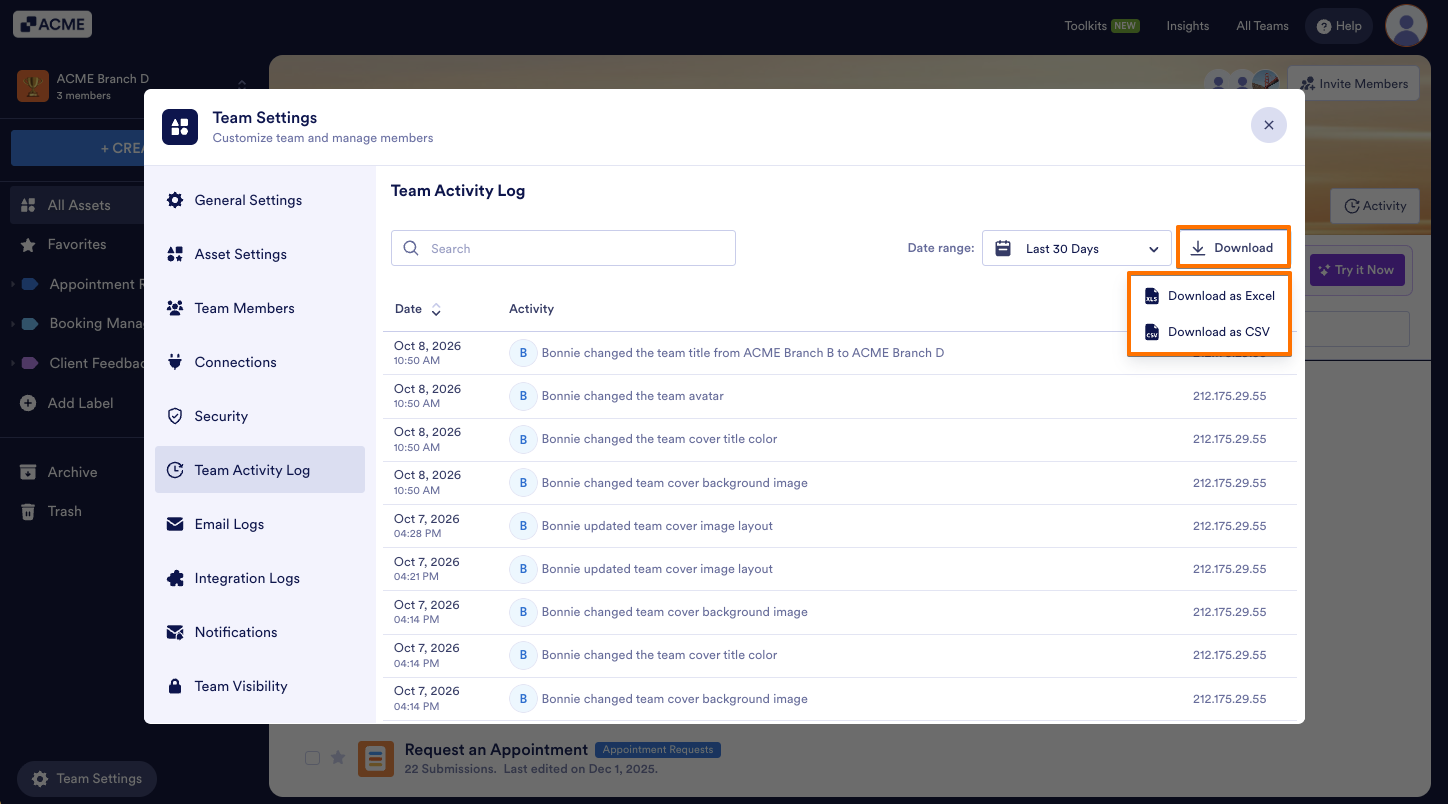This screenshot has height=804, width=1448.
Task: Click the Team Visibility lock icon
Action: point(175,686)
